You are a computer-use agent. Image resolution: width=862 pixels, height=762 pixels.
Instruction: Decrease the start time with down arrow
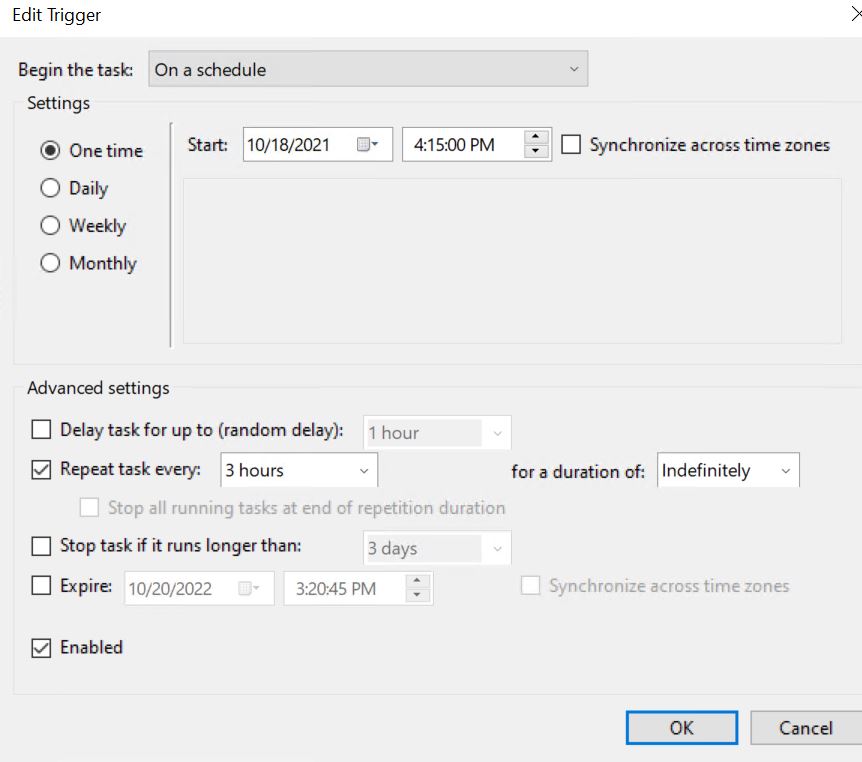click(x=536, y=151)
